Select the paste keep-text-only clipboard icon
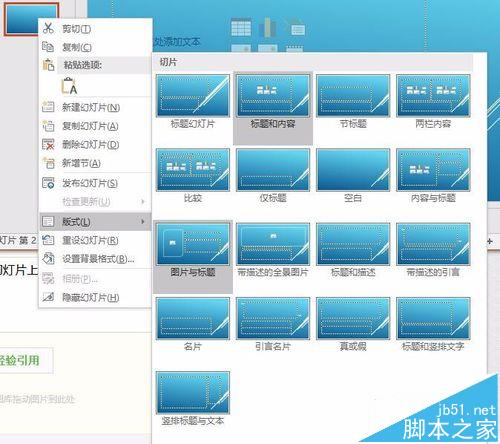500x444 pixels. click(69, 86)
